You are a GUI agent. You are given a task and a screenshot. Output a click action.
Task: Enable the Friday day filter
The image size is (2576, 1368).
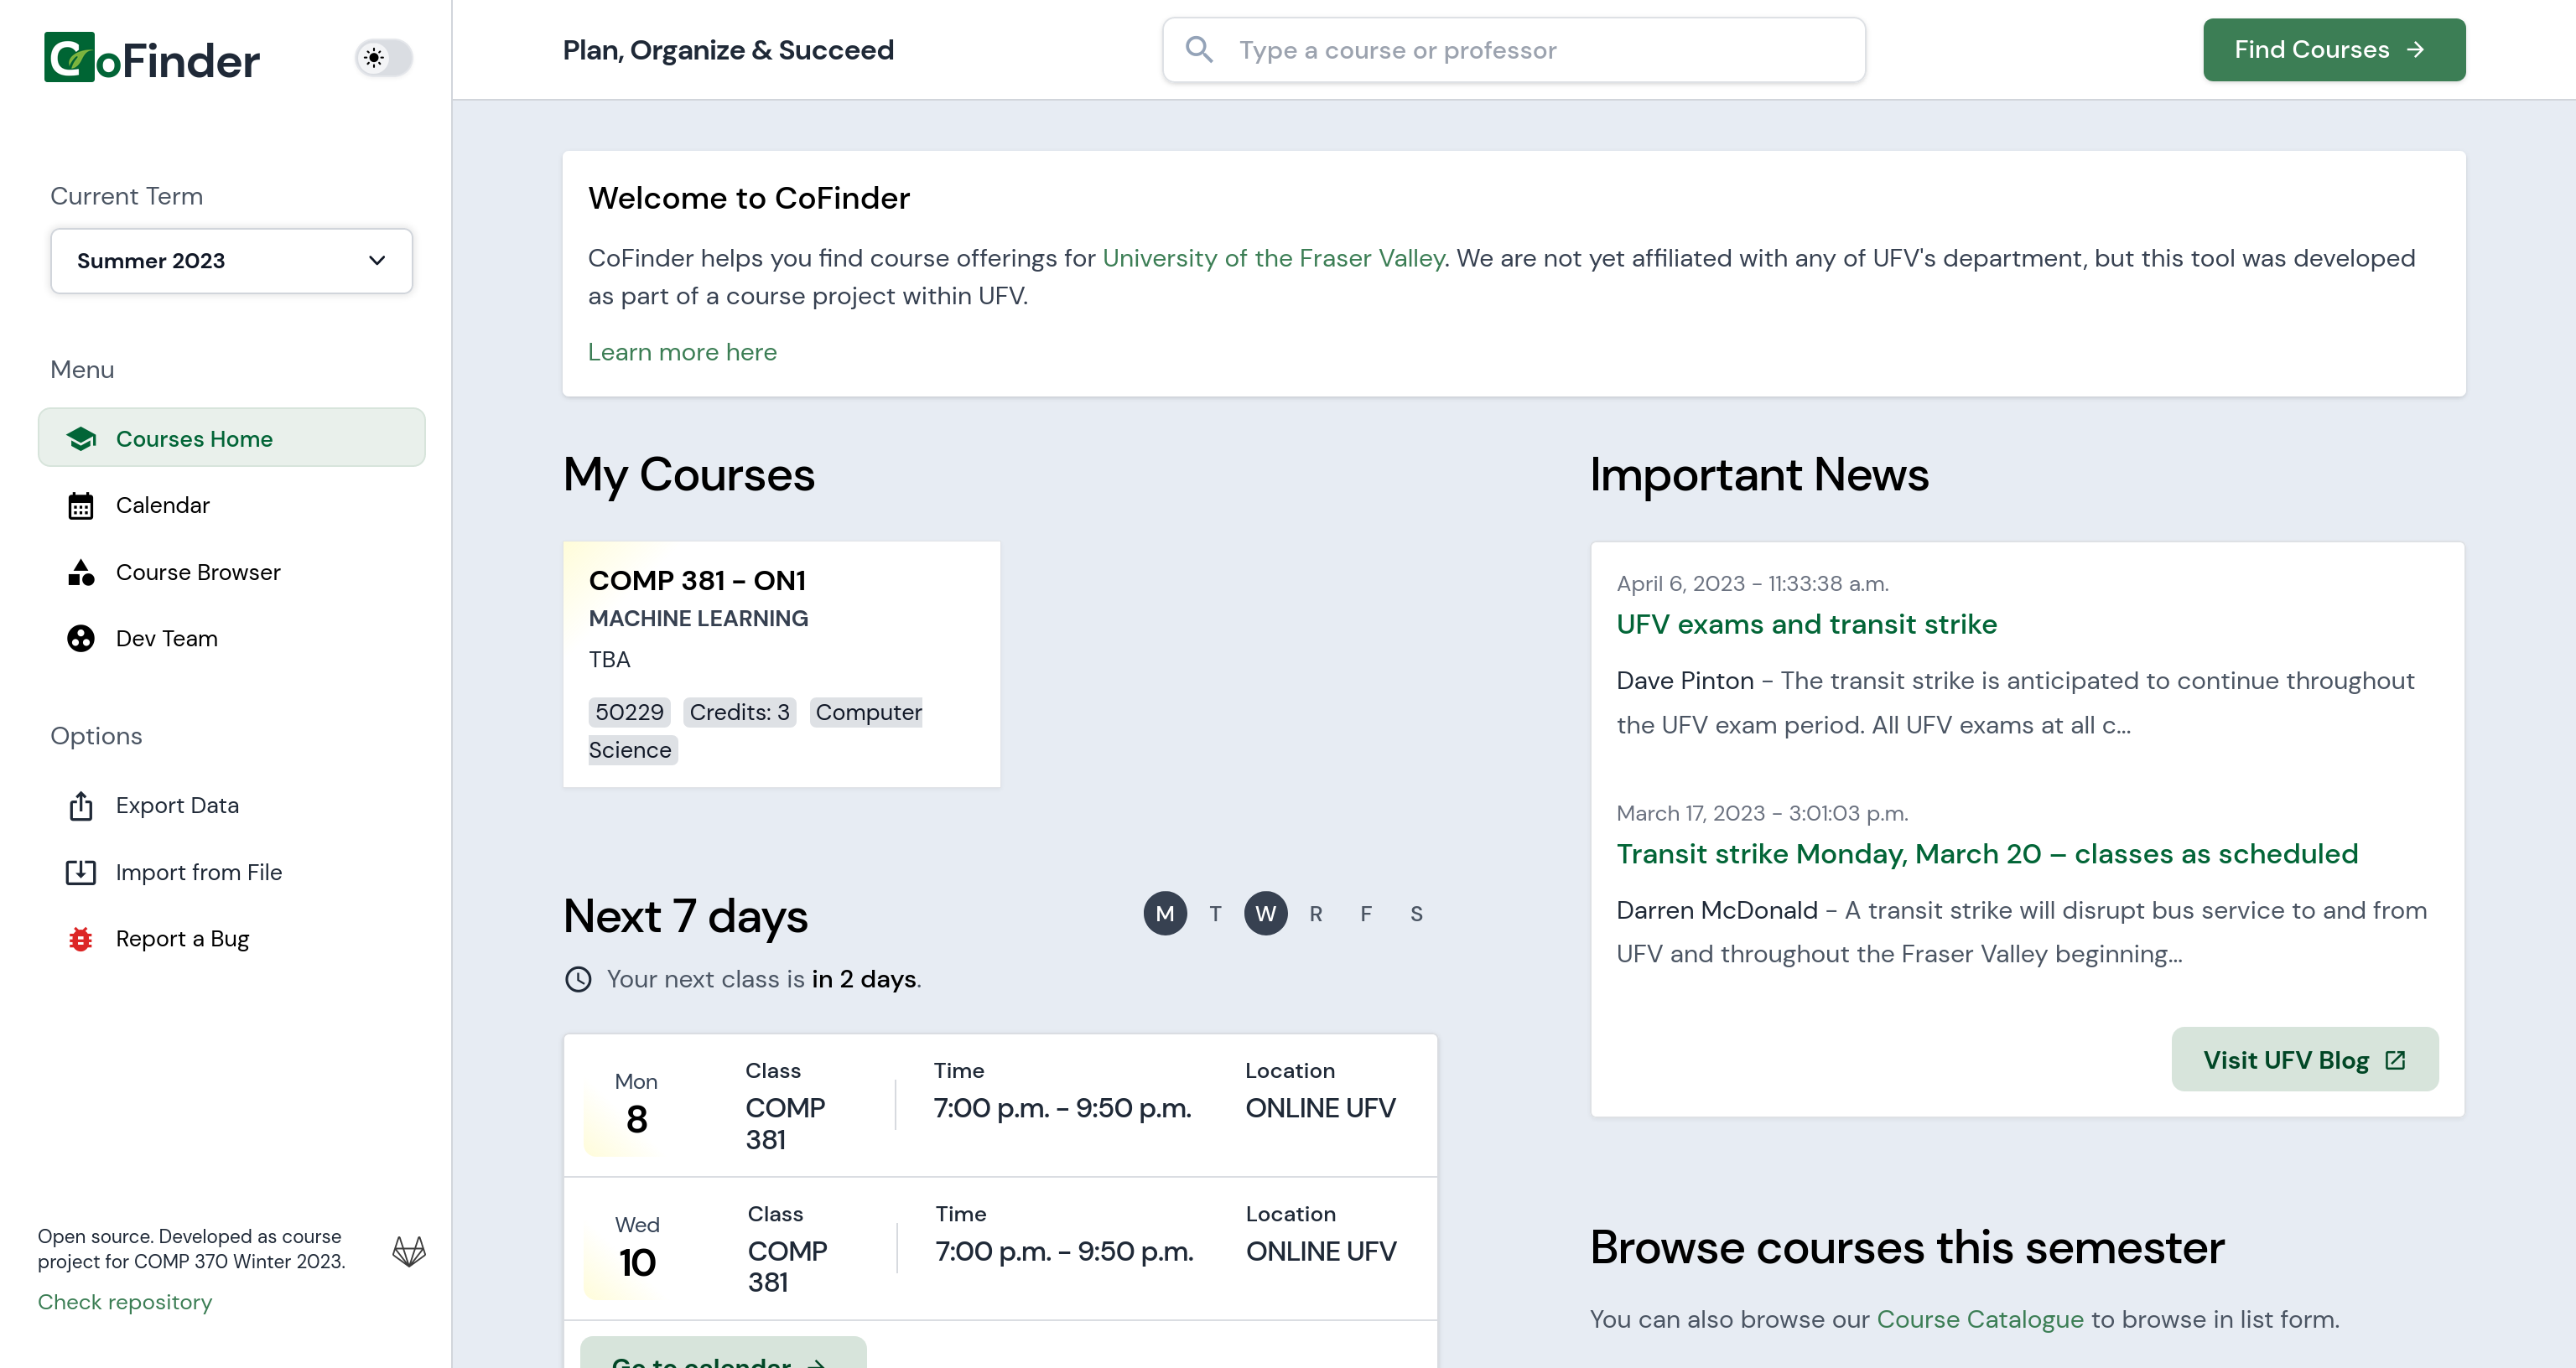pyautogui.click(x=1366, y=914)
